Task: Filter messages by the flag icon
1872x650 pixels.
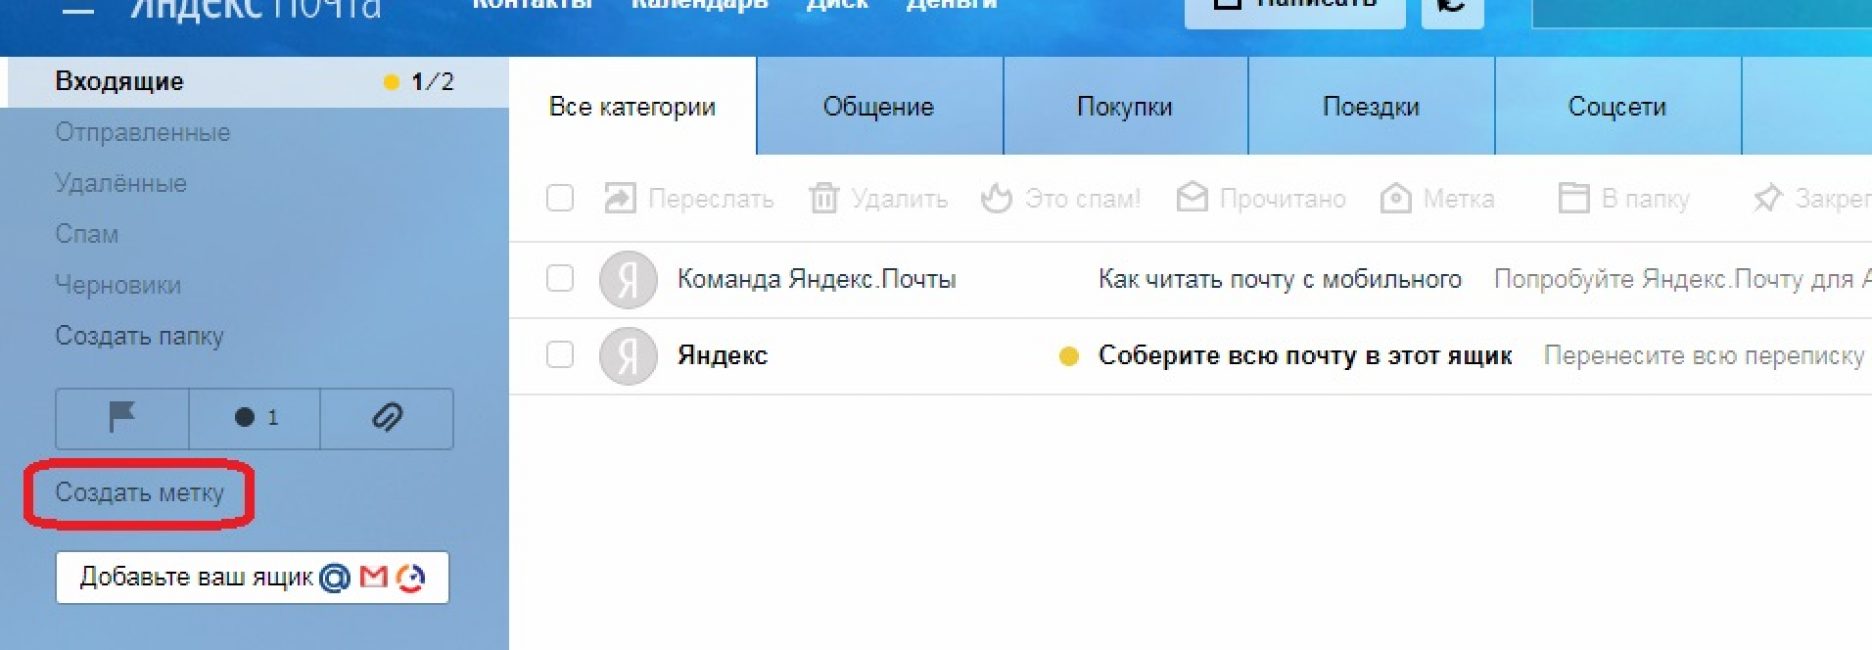Action: coord(122,418)
